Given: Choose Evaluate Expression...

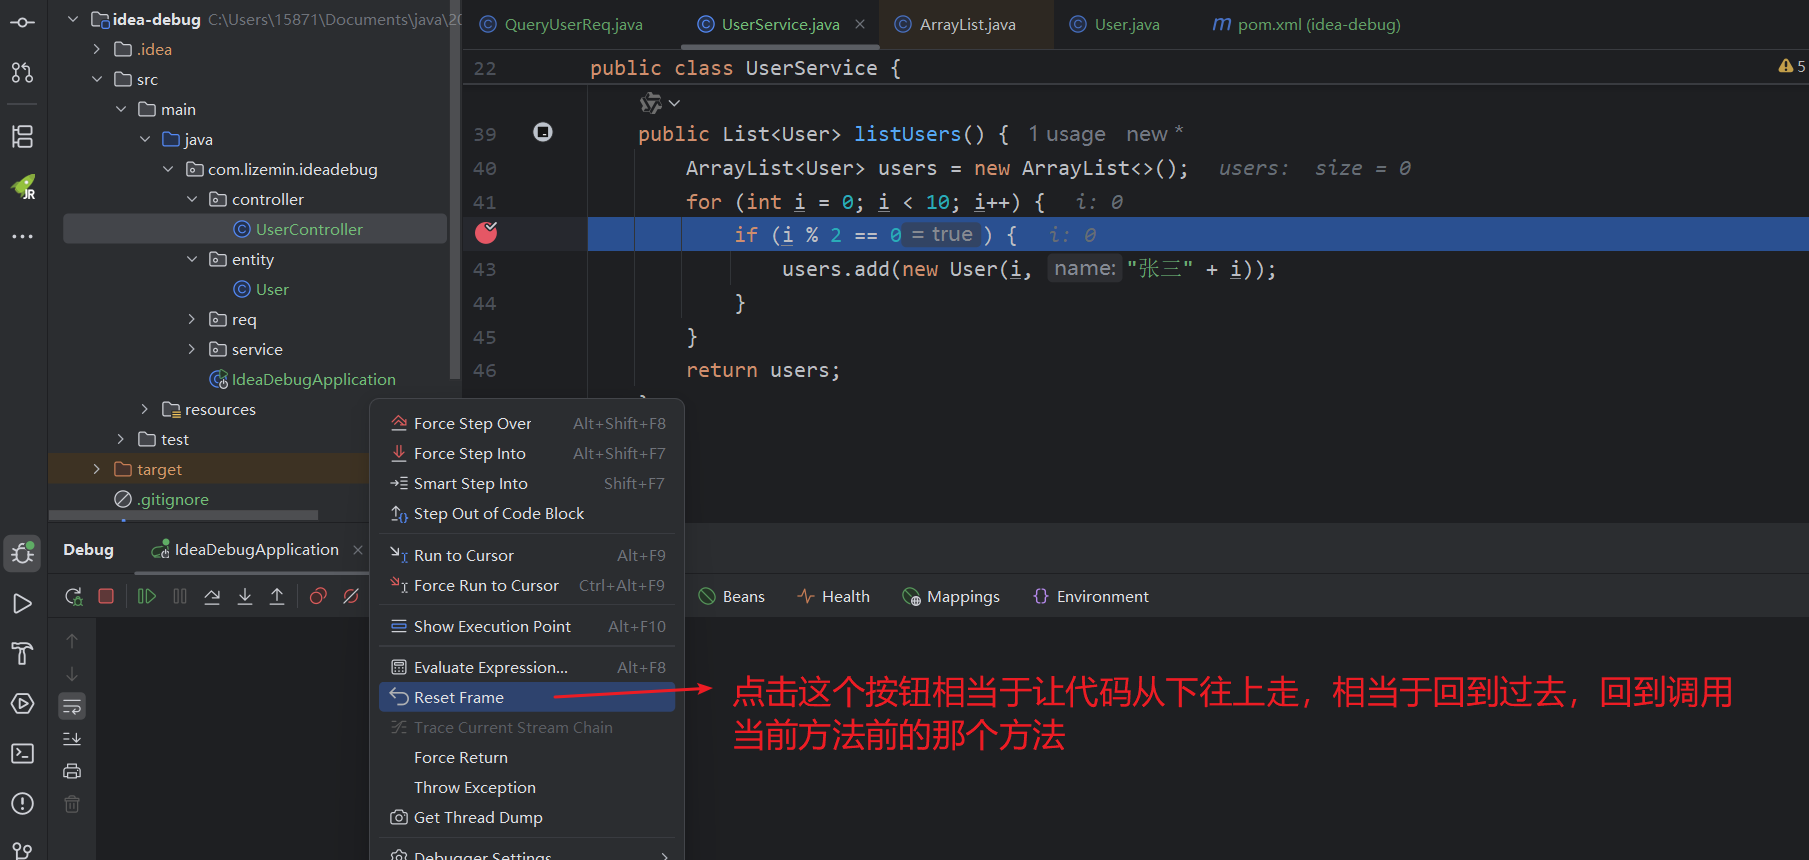Looking at the screenshot, I should pyautogui.click(x=527, y=667).
